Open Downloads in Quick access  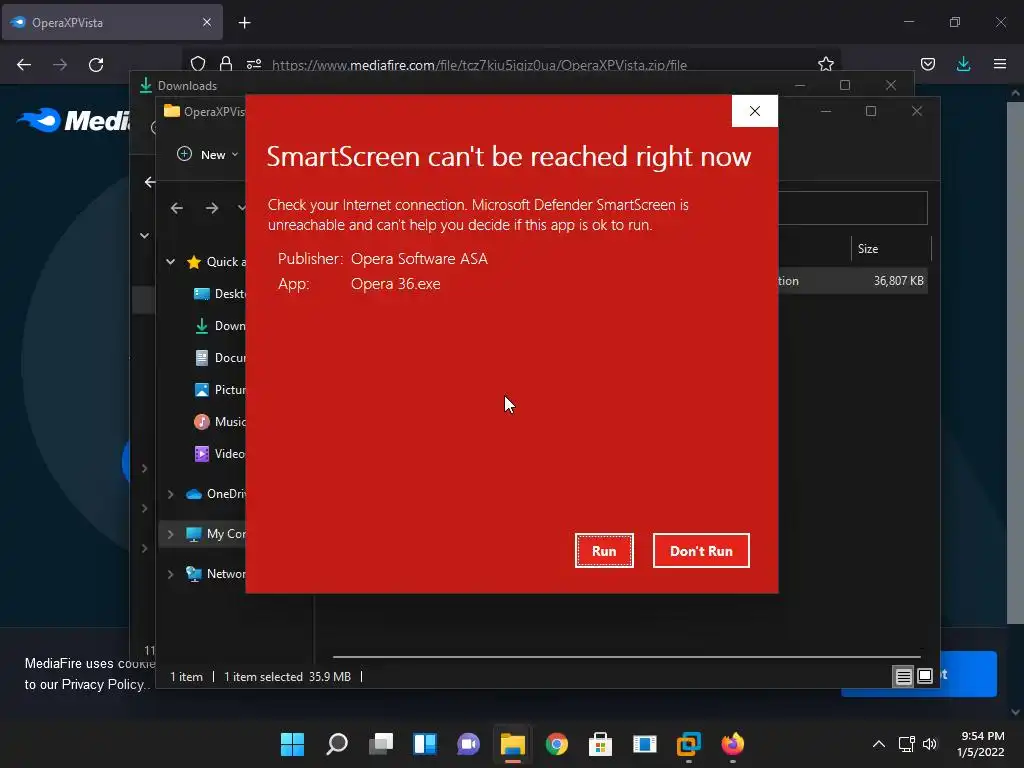tap(219, 326)
